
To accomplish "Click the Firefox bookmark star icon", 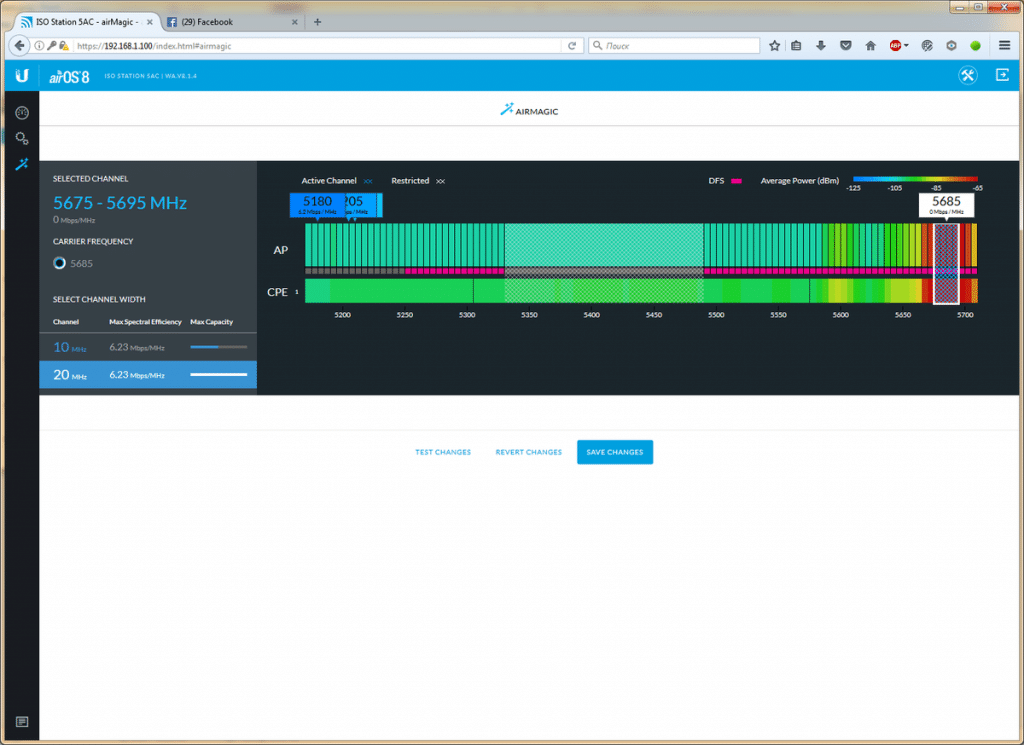I will pos(774,45).
